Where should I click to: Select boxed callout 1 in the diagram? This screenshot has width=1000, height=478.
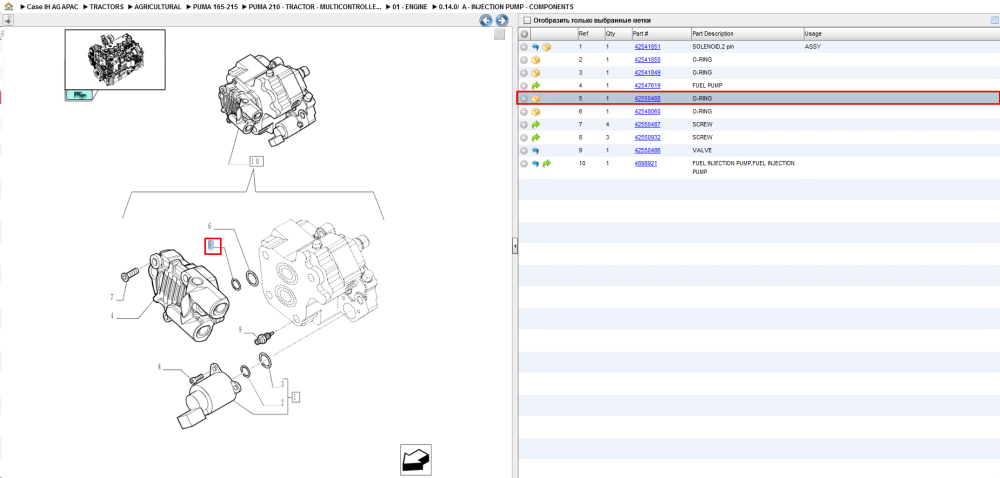click(x=296, y=396)
